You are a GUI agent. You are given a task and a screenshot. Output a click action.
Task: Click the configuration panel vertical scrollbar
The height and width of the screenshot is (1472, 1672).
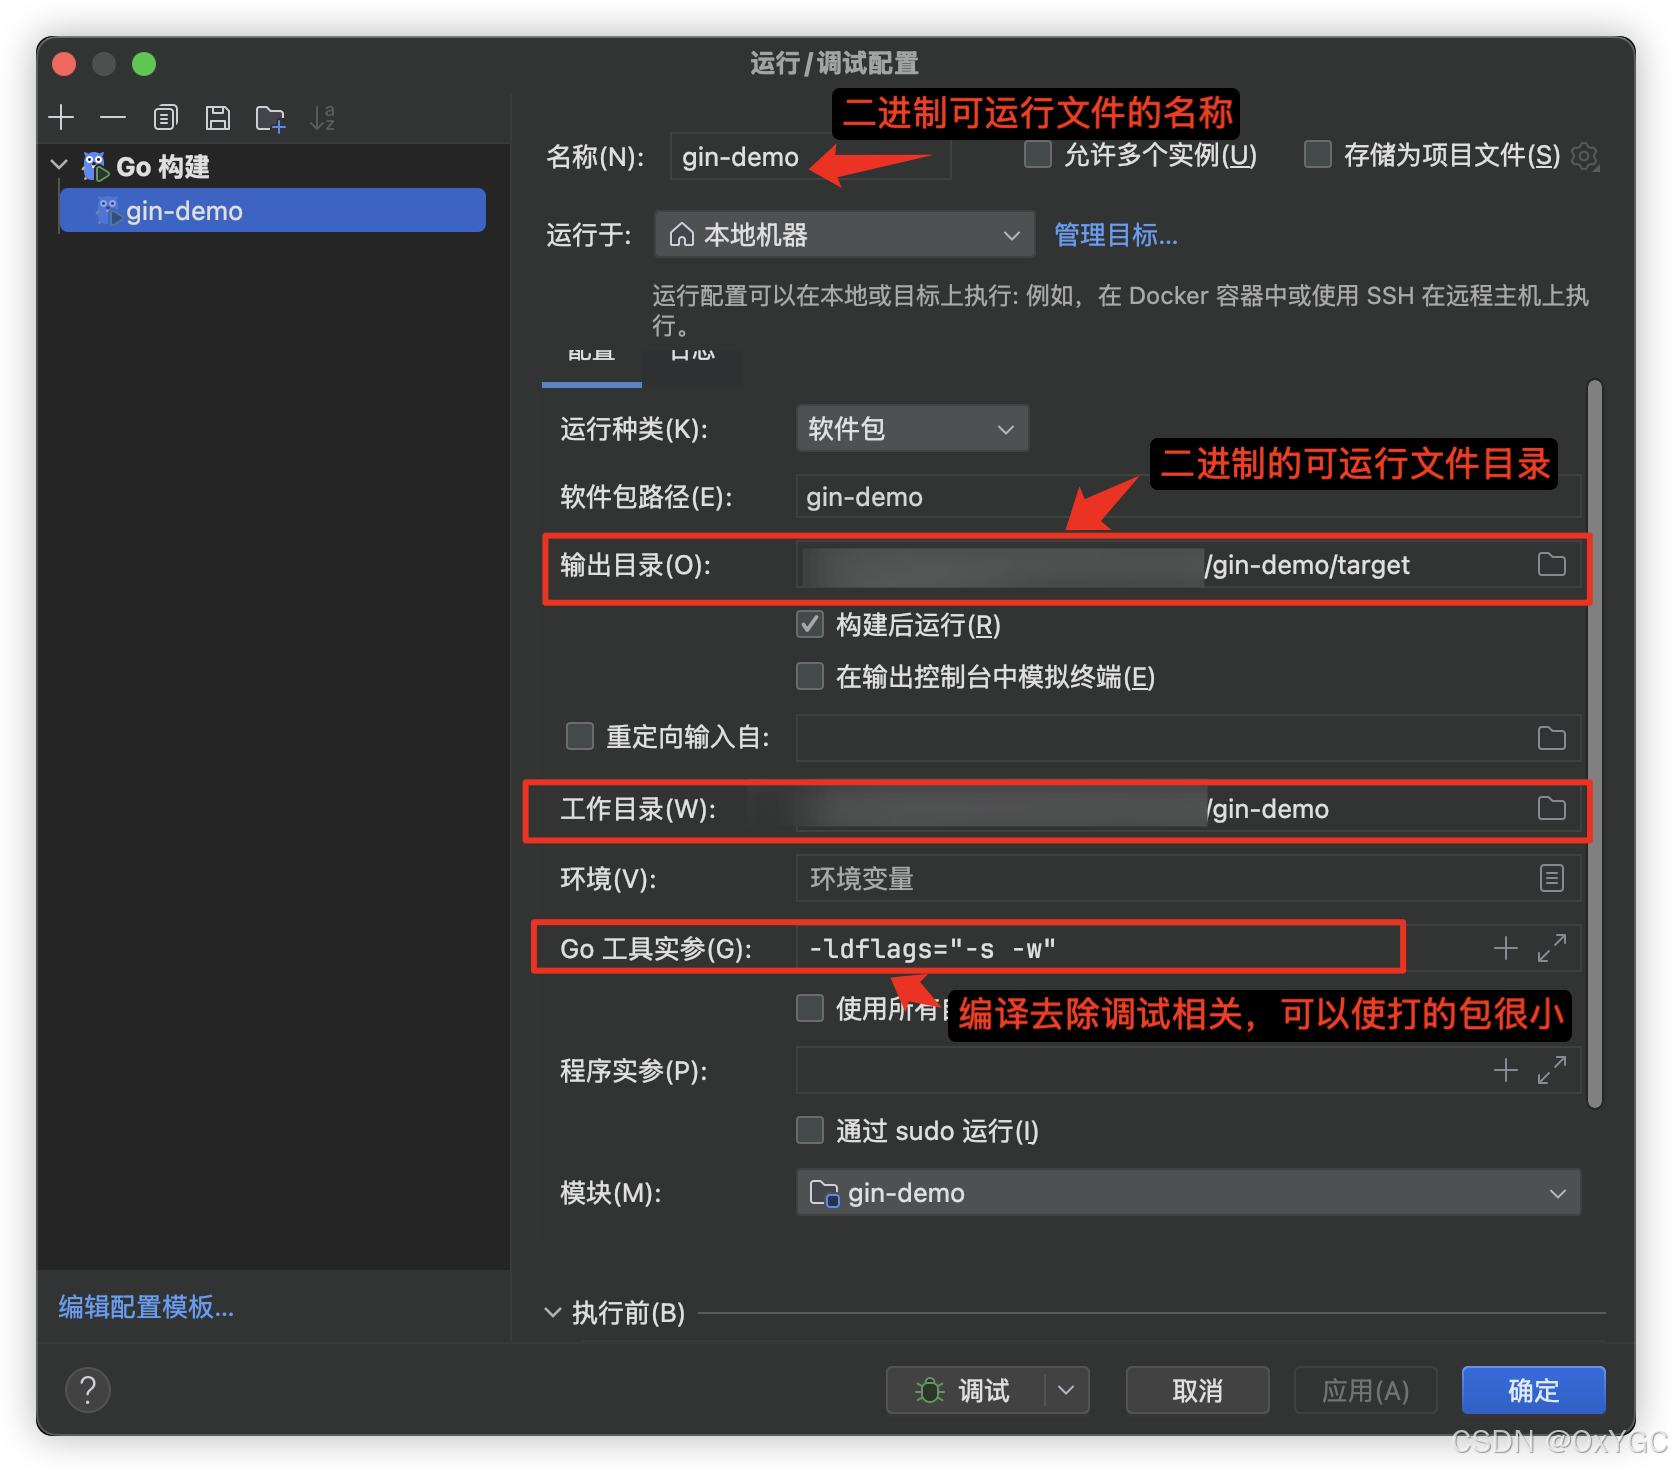pyautogui.click(x=1595, y=744)
